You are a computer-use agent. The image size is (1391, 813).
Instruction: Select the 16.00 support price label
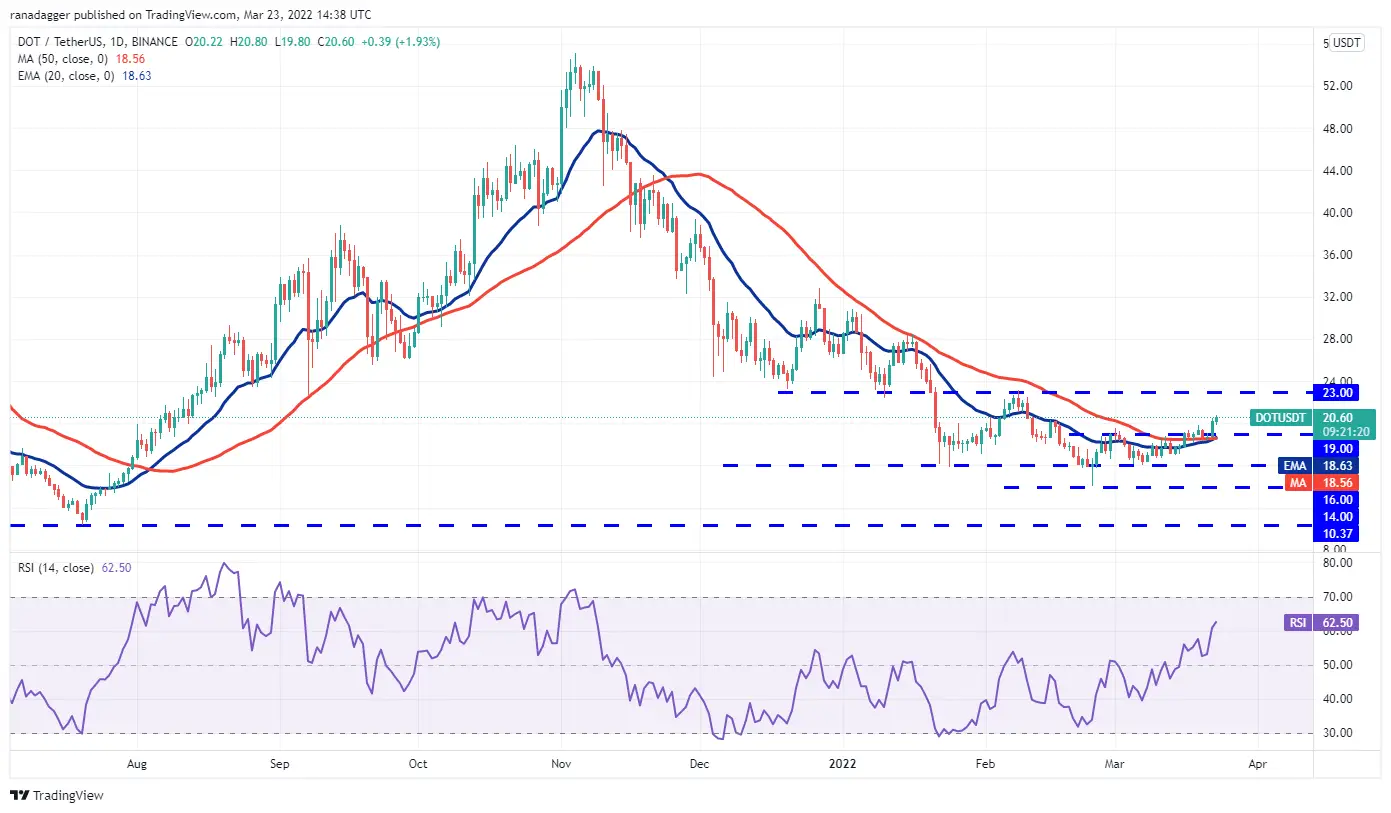[x=1337, y=499]
